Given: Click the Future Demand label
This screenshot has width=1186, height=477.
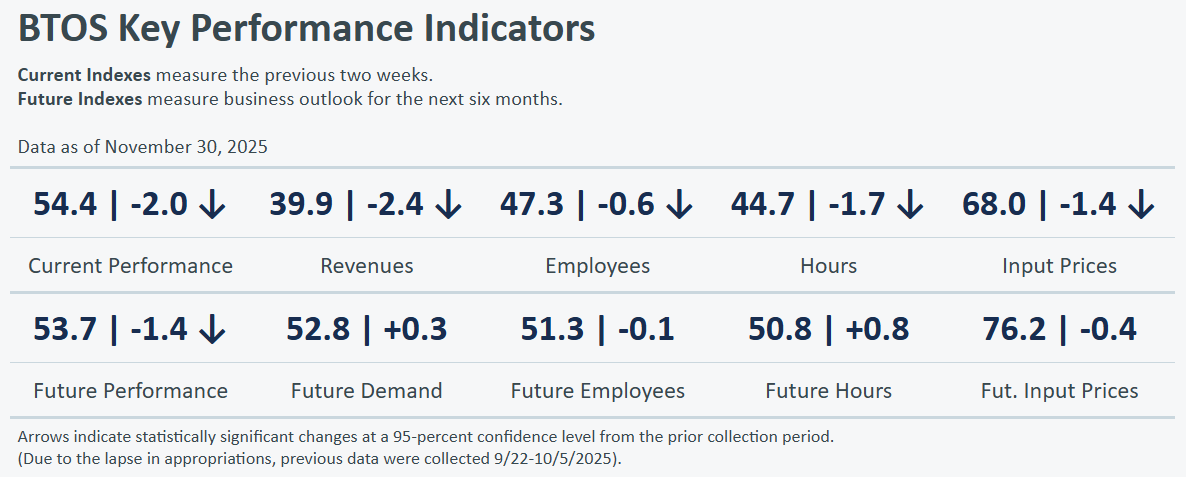Looking at the screenshot, I should [x=367, y=391].
